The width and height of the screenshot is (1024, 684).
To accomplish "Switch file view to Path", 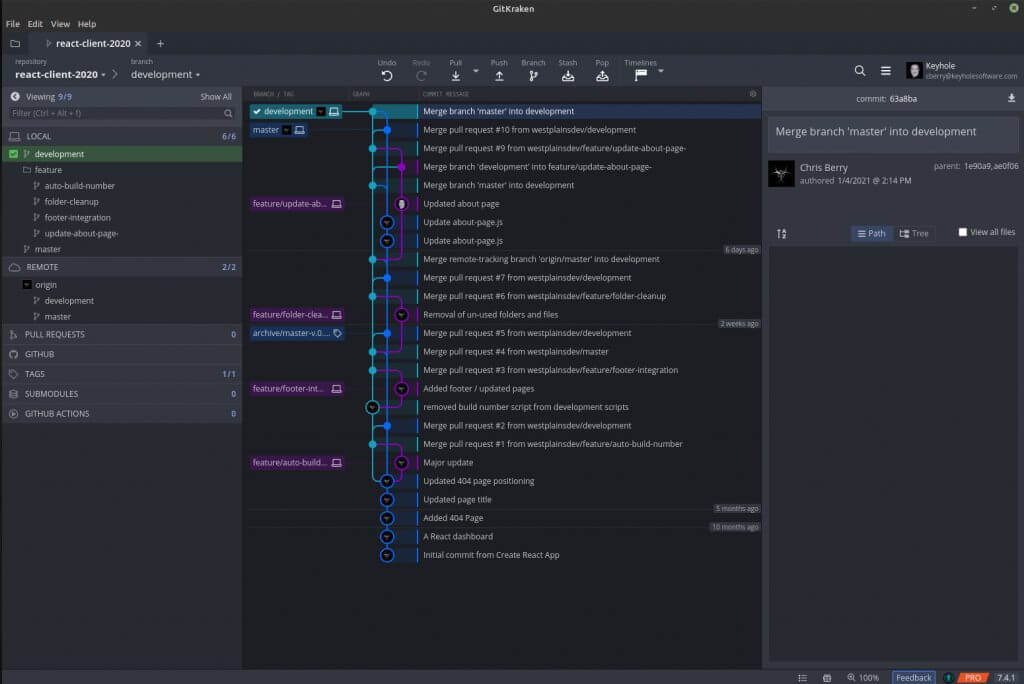I will tap(871, 233).
